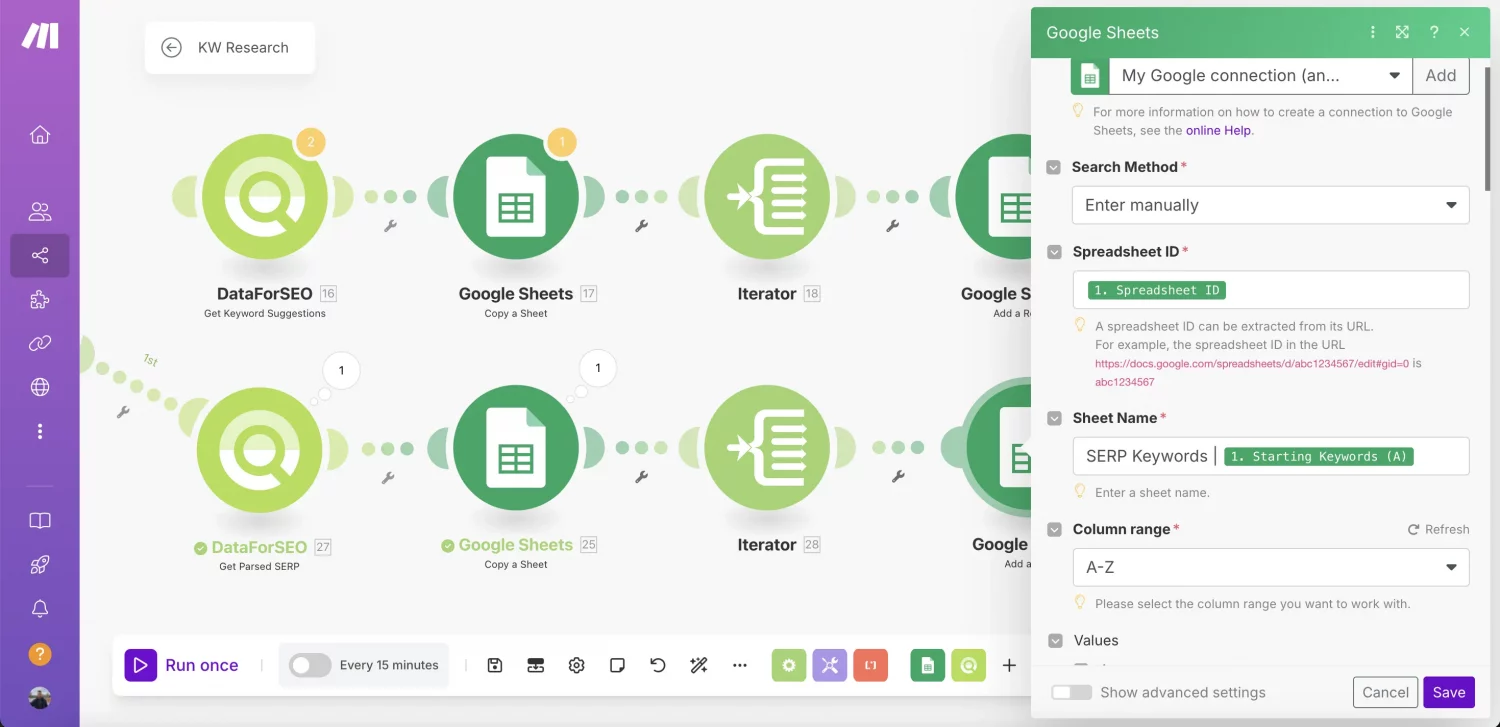Open DataForSEO Get Keyword Suggestions module
This screenshot has height=727, width=1500.
coord(265,197)
